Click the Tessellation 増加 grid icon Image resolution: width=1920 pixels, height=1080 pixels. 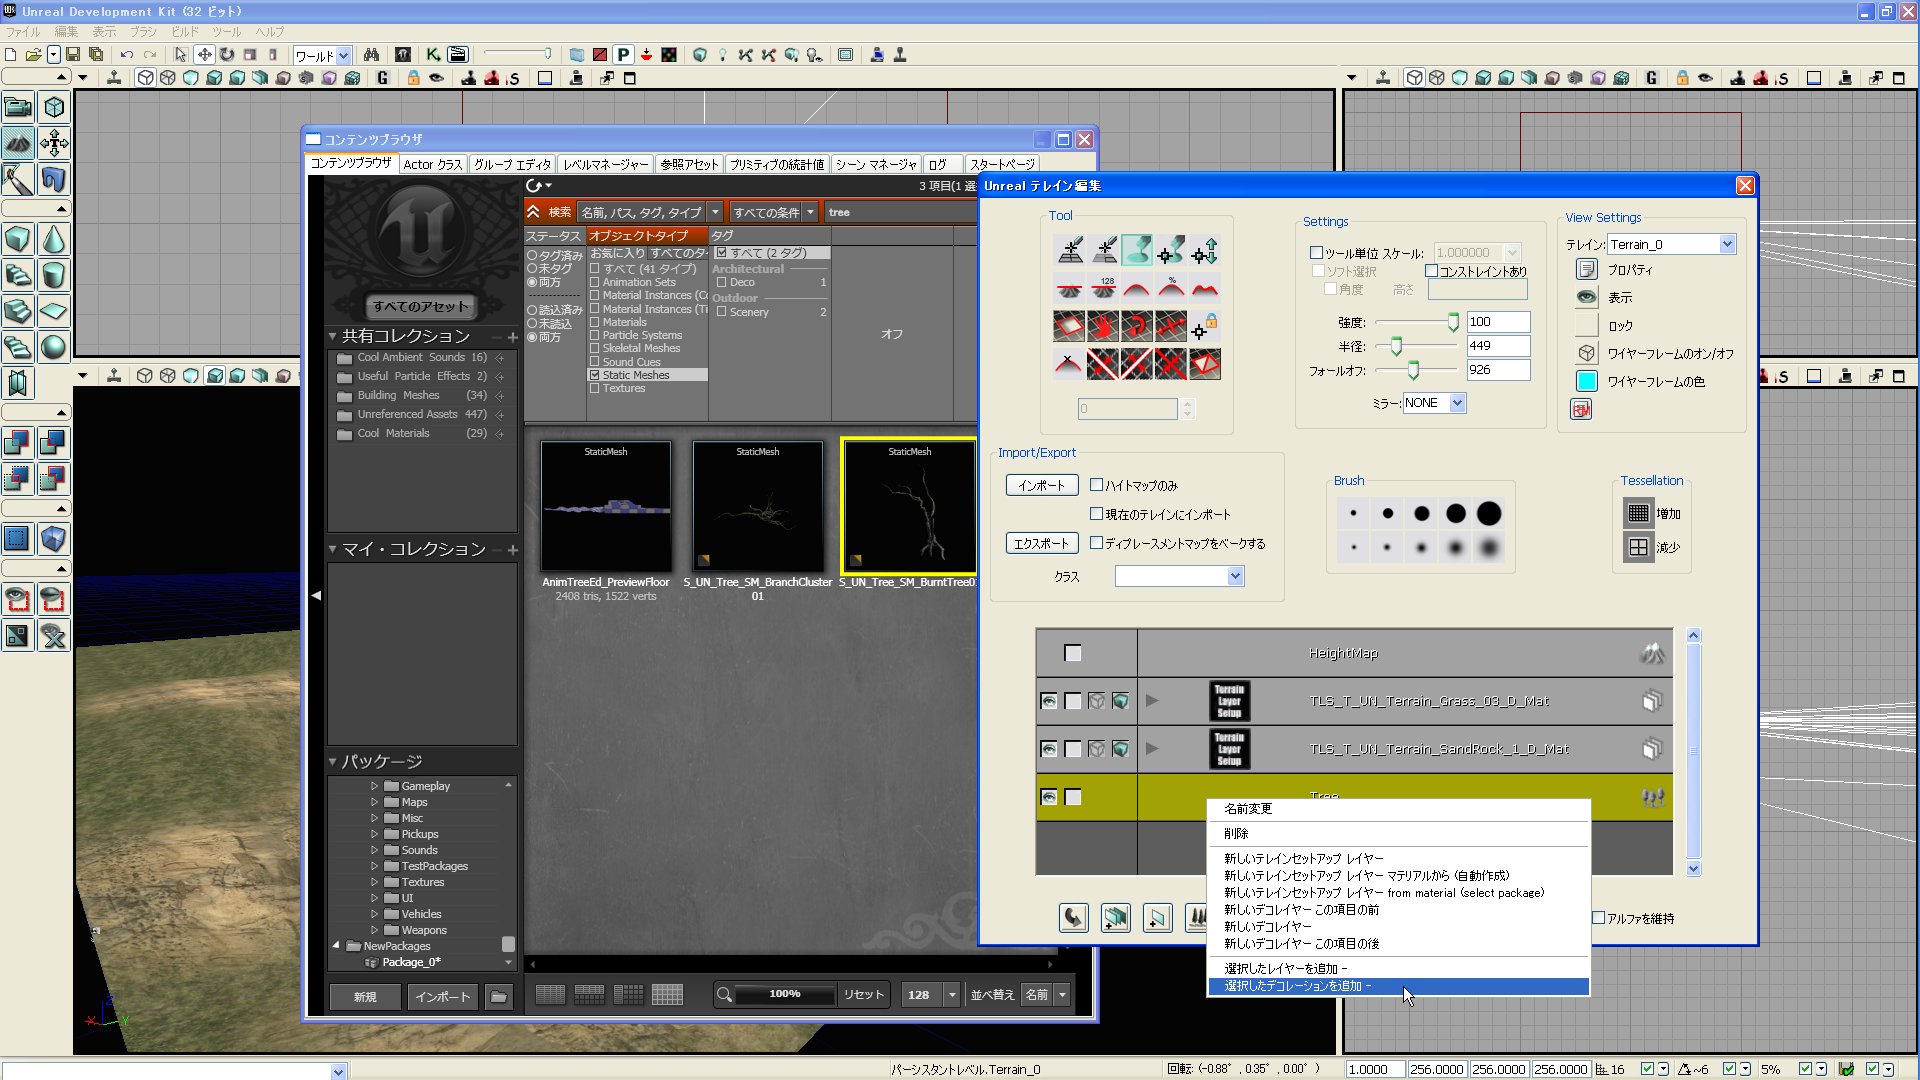pos(1638,513)
